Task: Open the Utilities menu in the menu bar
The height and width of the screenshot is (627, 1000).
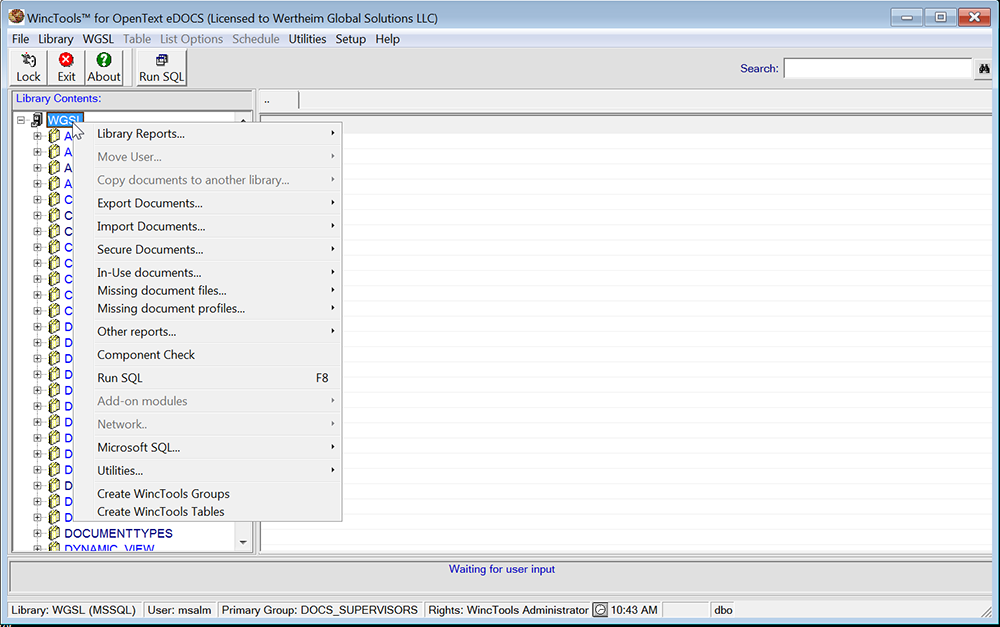Action: pyautogui.click(x=307, y=39)
